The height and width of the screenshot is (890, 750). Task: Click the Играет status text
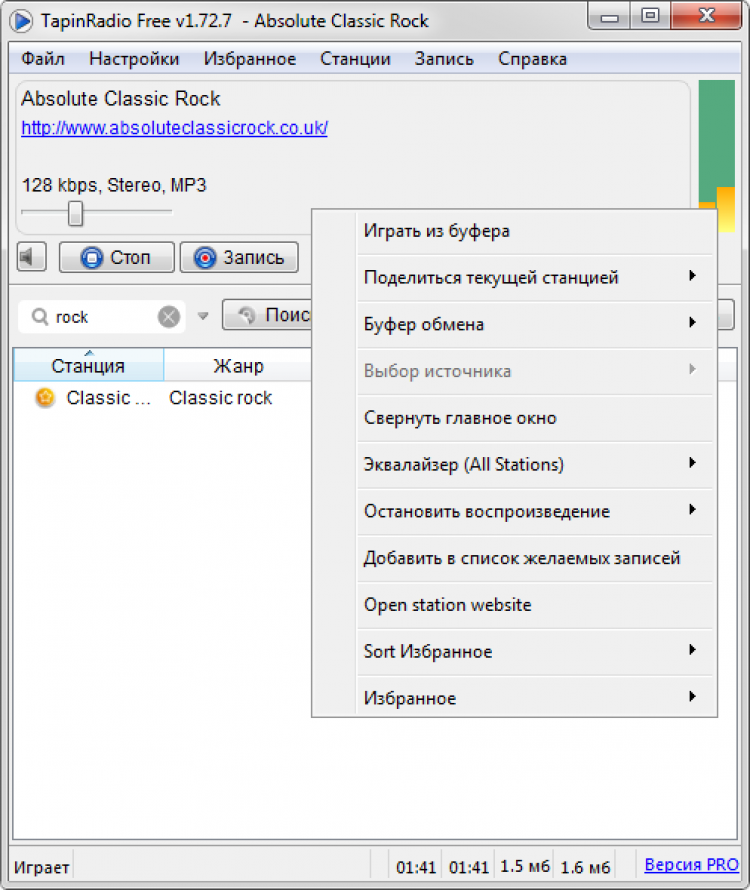(x=41, y=867)
